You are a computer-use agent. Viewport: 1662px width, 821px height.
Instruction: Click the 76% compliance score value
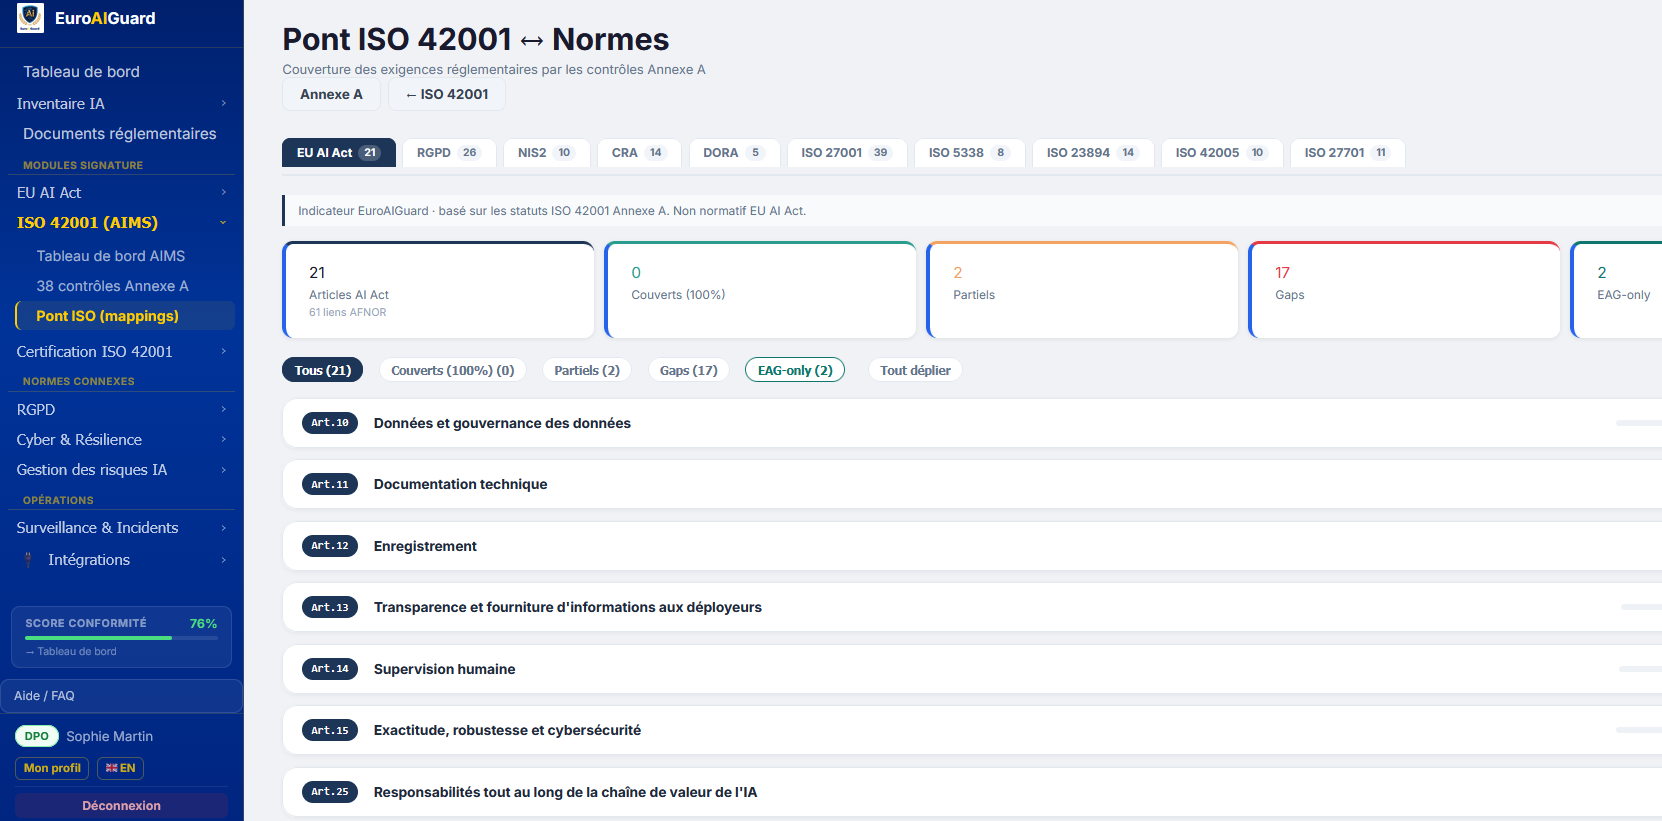[203, 623]
